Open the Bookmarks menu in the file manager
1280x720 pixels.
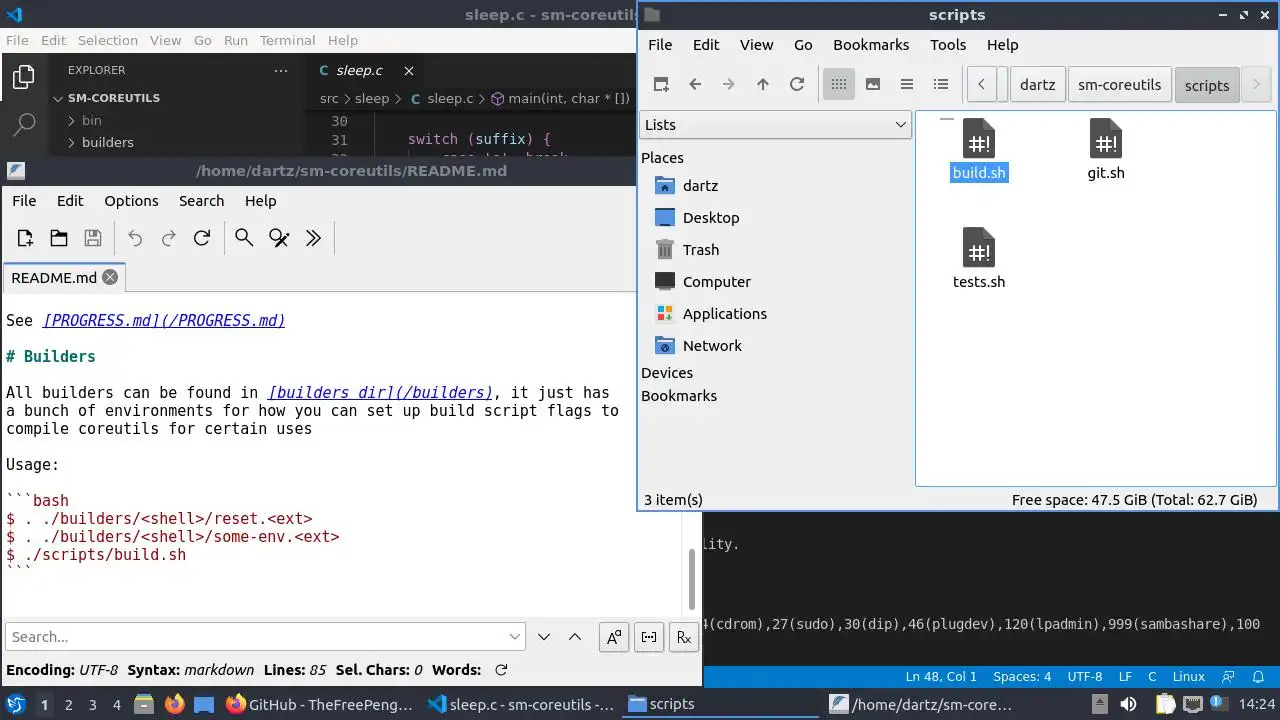click(871, 44)
